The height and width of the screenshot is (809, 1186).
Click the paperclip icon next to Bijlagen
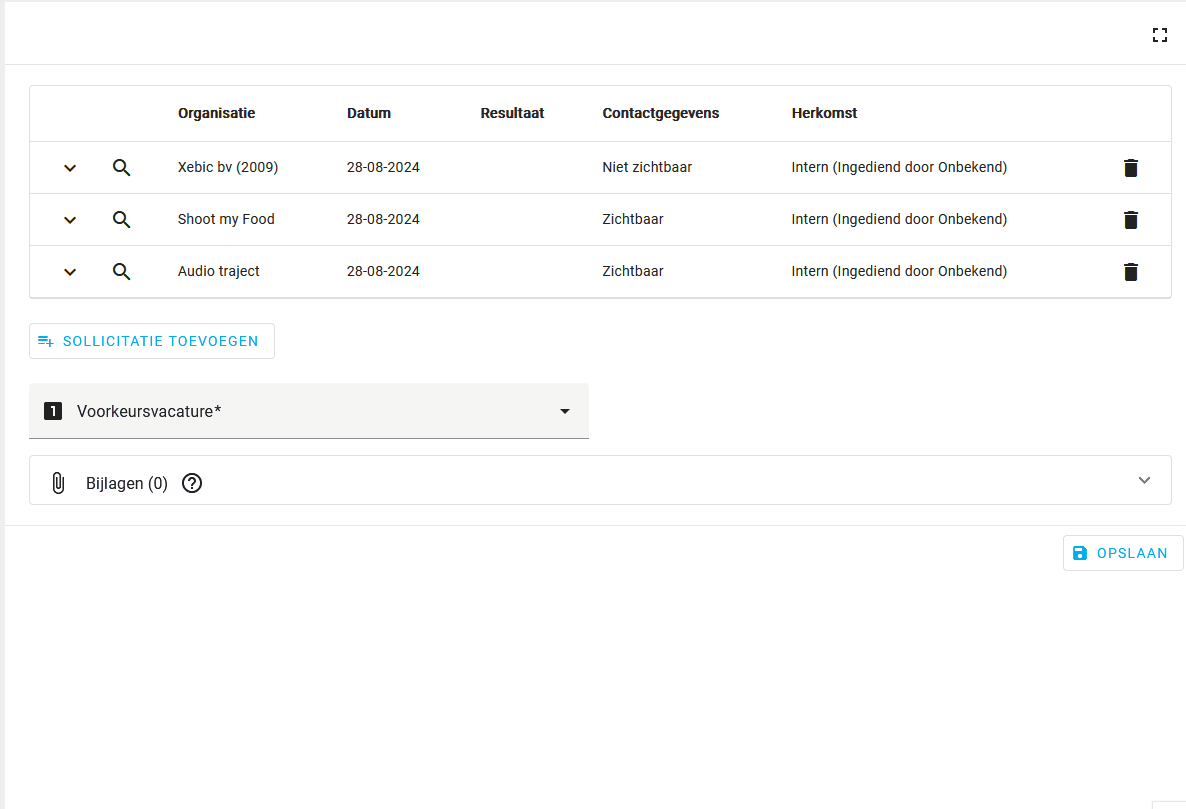click(x=58, y=482)
